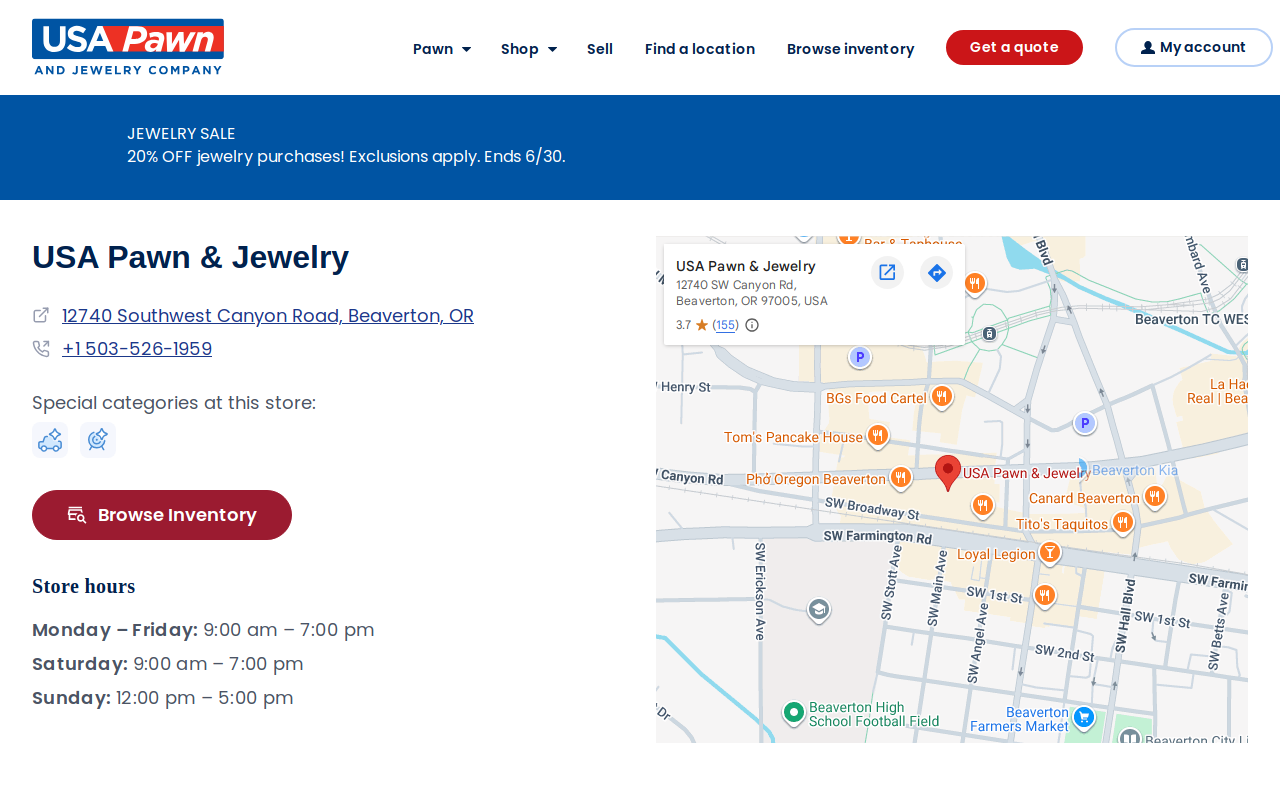The image size is (1280, 800).
Task: Open the Pawn dropdown menu
Action: click(x=442, y=49)
